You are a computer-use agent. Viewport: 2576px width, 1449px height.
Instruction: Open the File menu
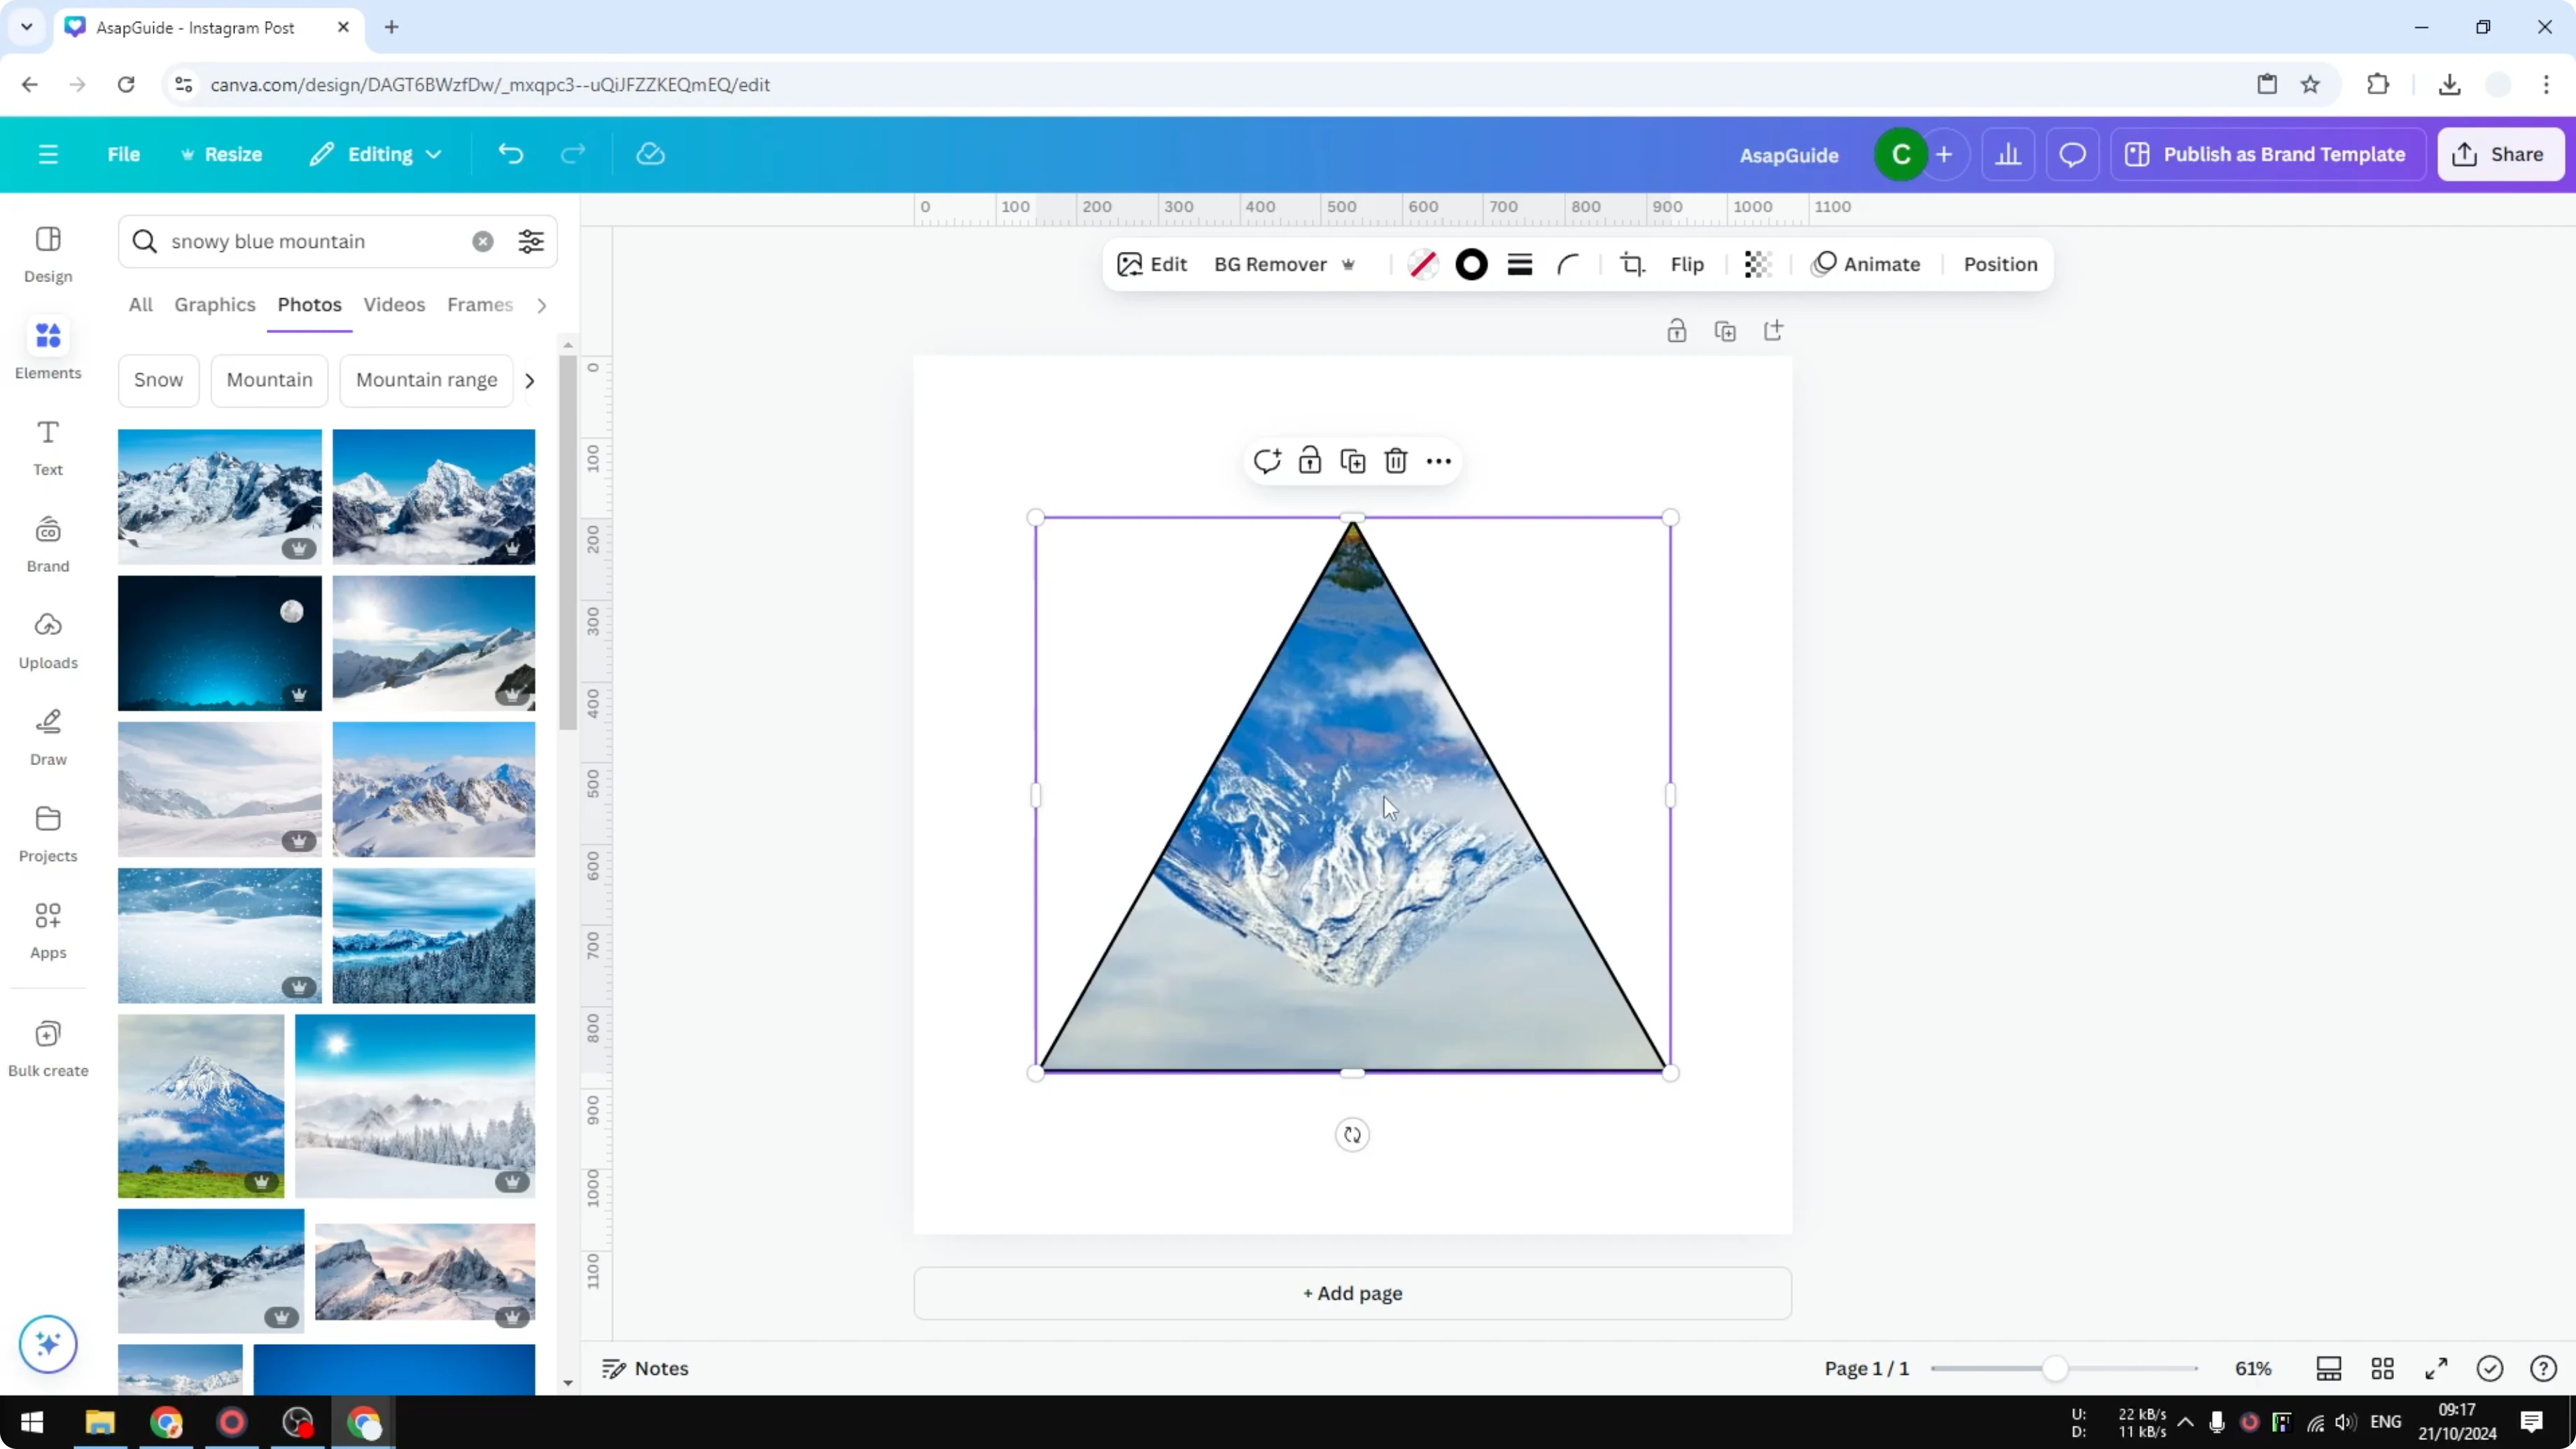click(x=124, y=154)
